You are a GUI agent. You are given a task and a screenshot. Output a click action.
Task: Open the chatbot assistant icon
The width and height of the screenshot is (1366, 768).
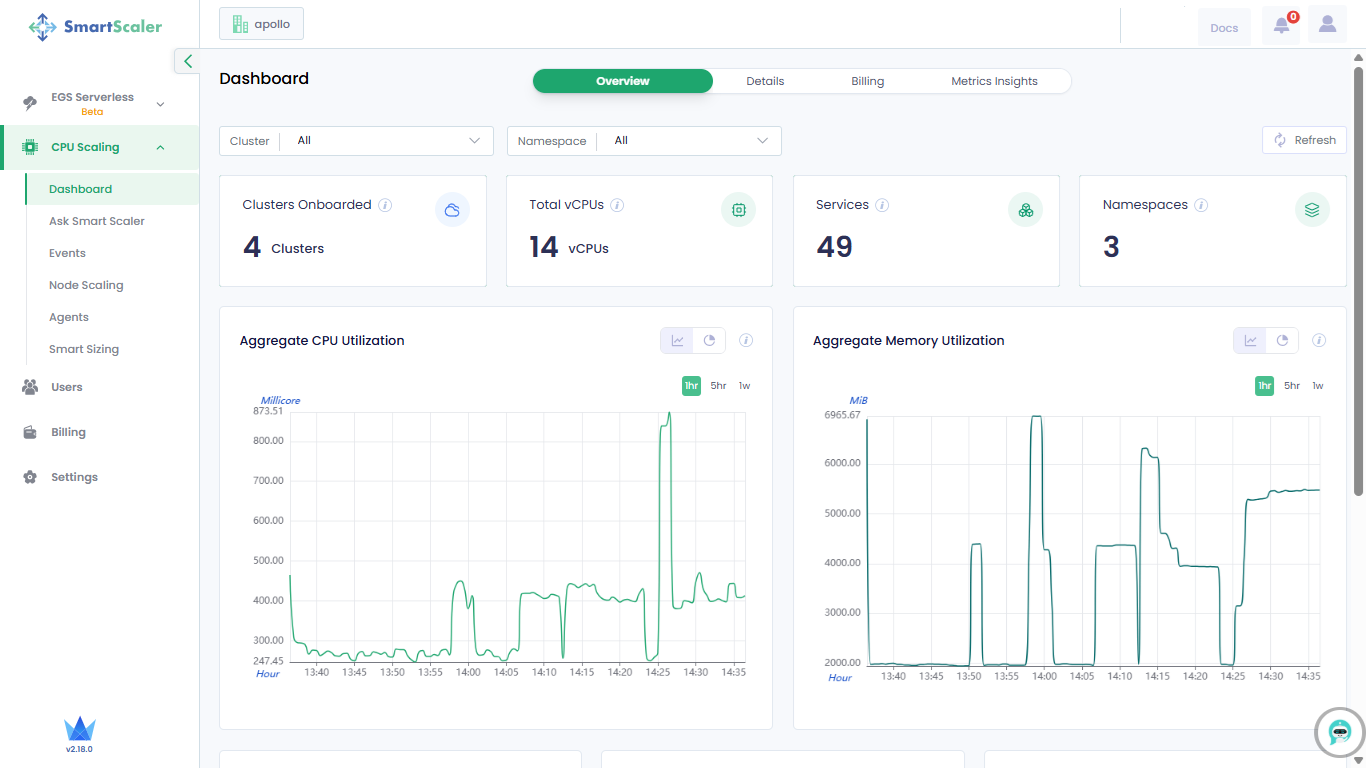pos(1340,732)
